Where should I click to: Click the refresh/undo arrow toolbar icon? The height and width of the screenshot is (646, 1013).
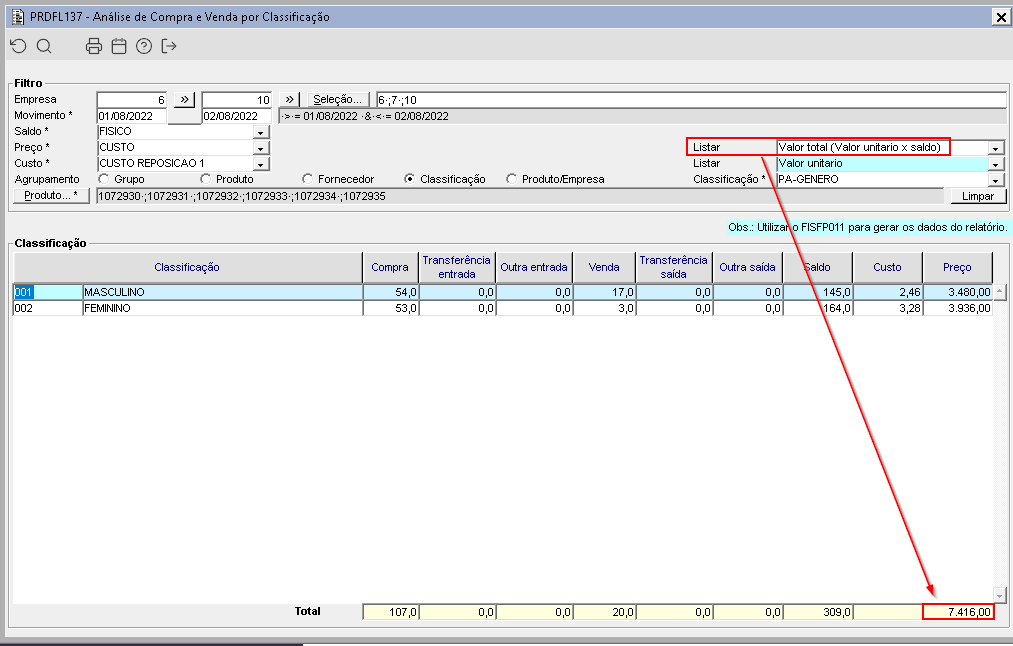(19, 46)
